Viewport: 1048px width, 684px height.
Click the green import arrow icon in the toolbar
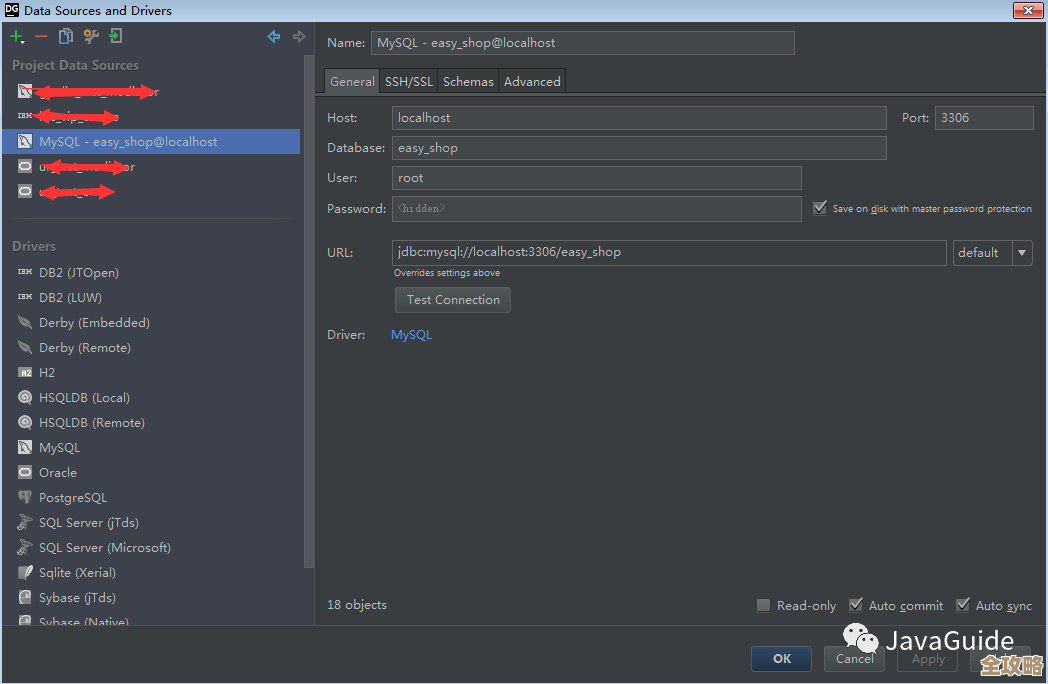coord(116,37)
